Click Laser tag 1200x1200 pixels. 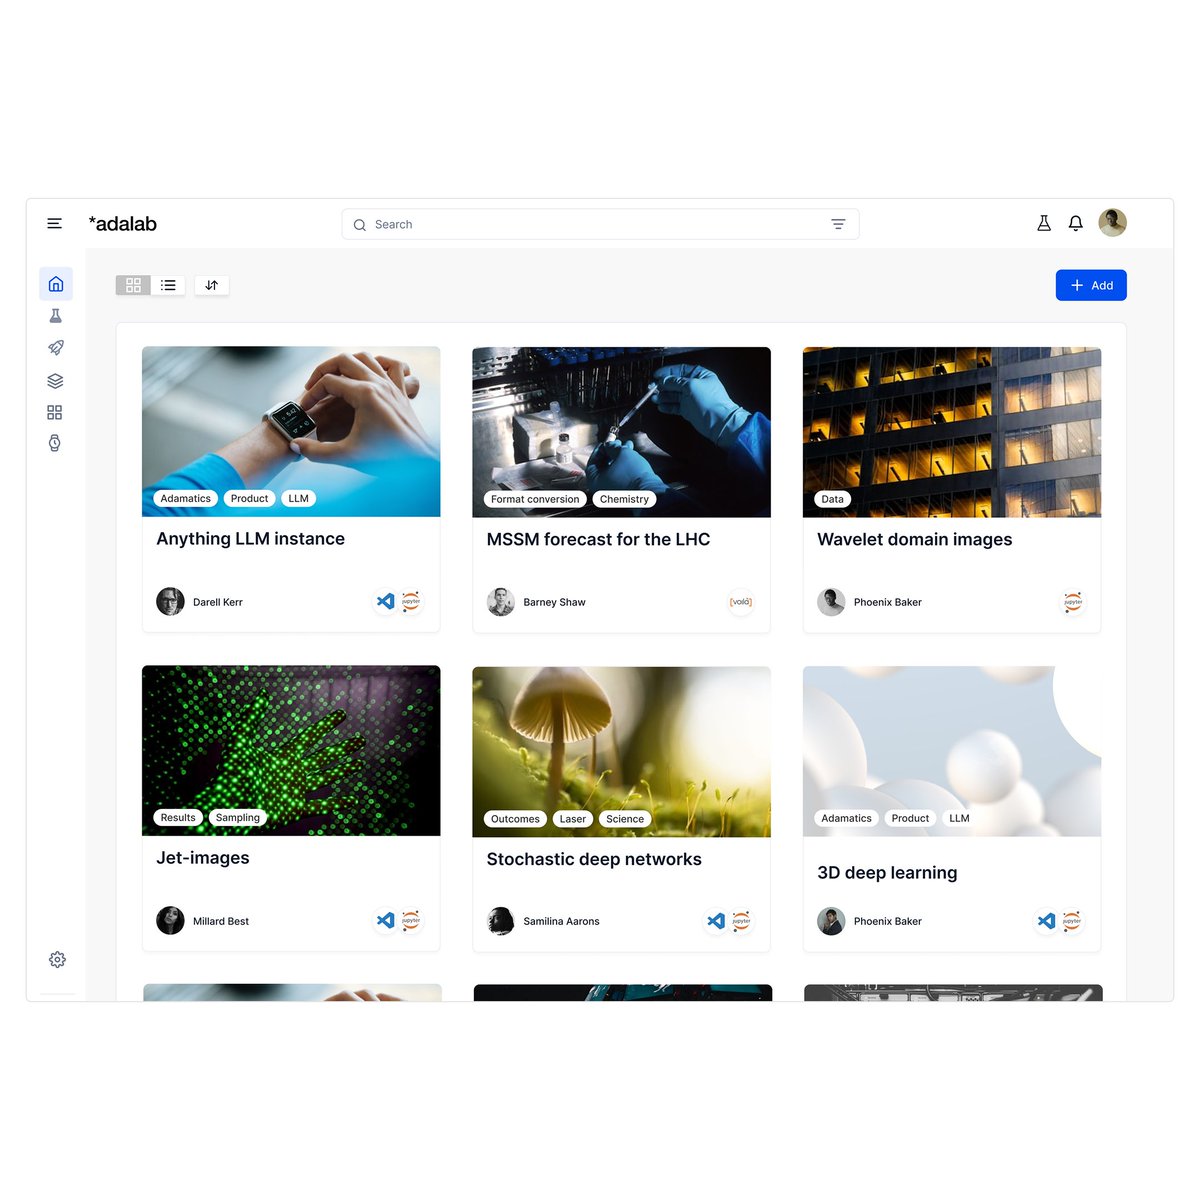pos(573,819)
